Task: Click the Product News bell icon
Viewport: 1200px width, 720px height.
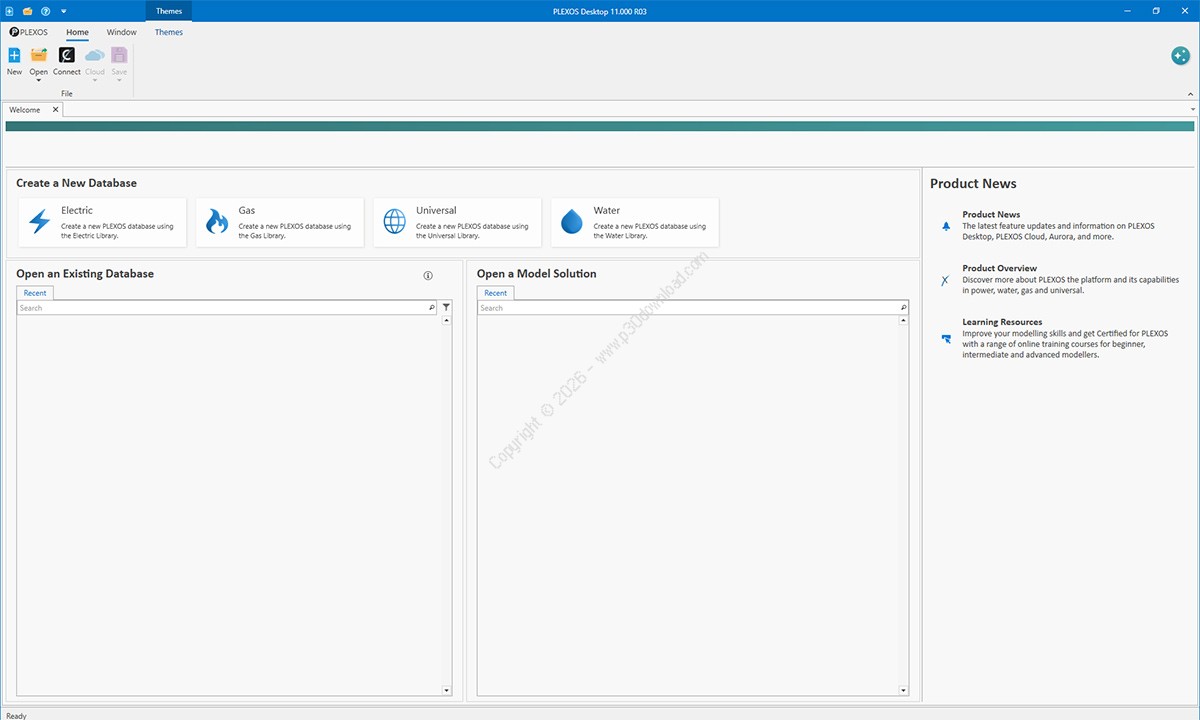Action: 946,226
